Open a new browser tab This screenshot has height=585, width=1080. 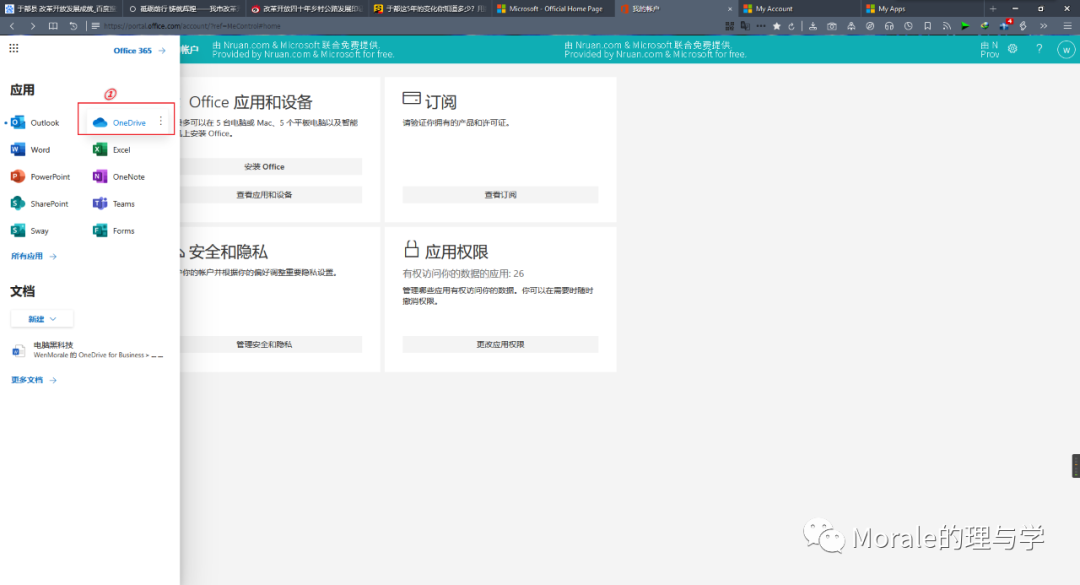click(x=993, y=9)
